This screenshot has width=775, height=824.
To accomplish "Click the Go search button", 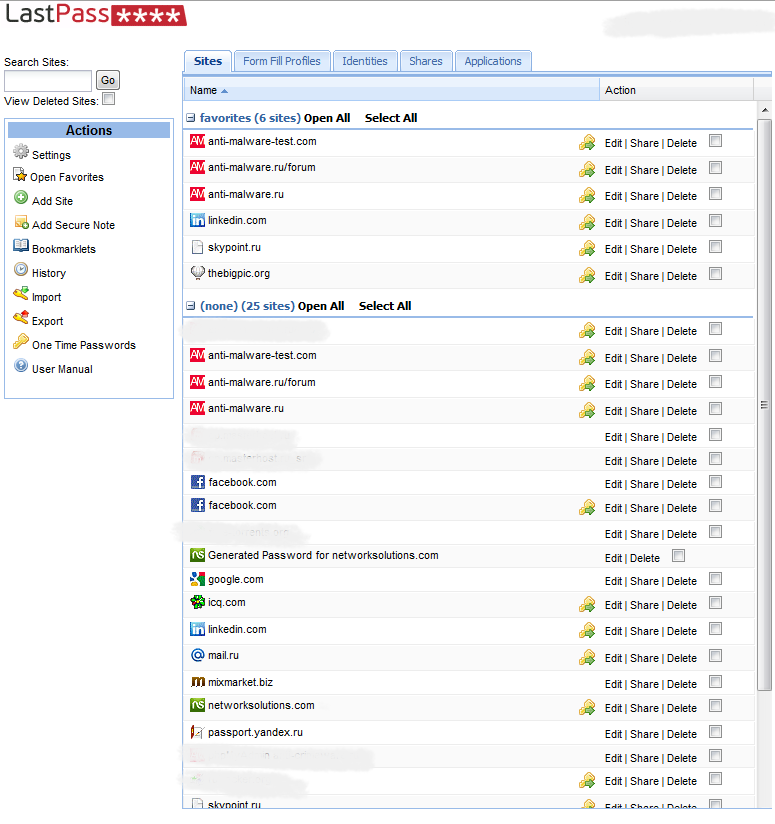I will [108, 80].
